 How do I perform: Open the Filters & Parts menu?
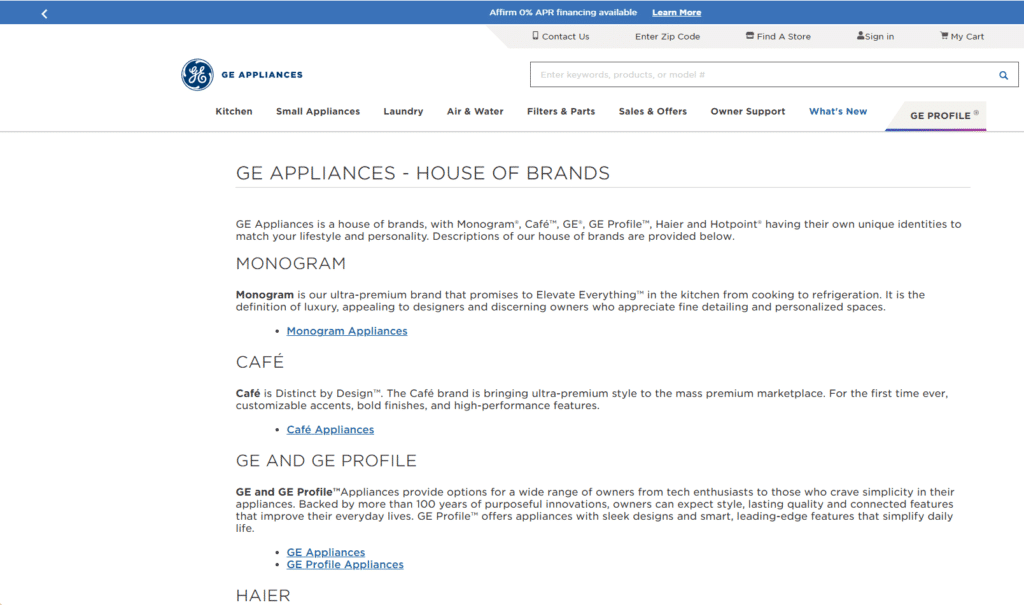[561, 112]
